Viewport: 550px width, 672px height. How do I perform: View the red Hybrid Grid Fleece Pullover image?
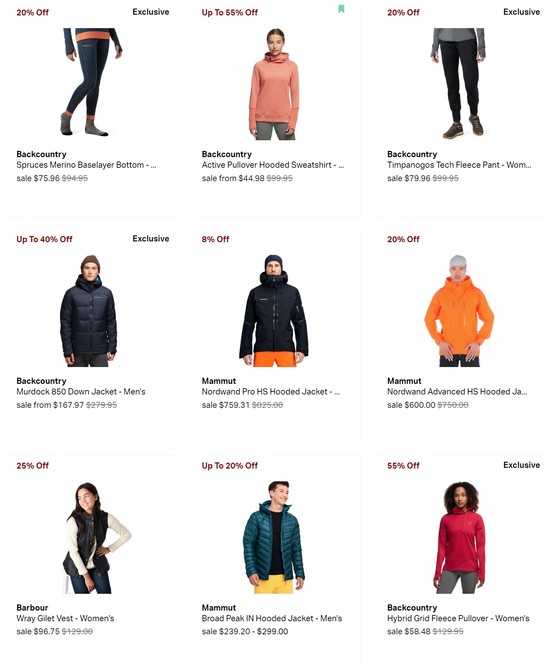tap(459, 537)
